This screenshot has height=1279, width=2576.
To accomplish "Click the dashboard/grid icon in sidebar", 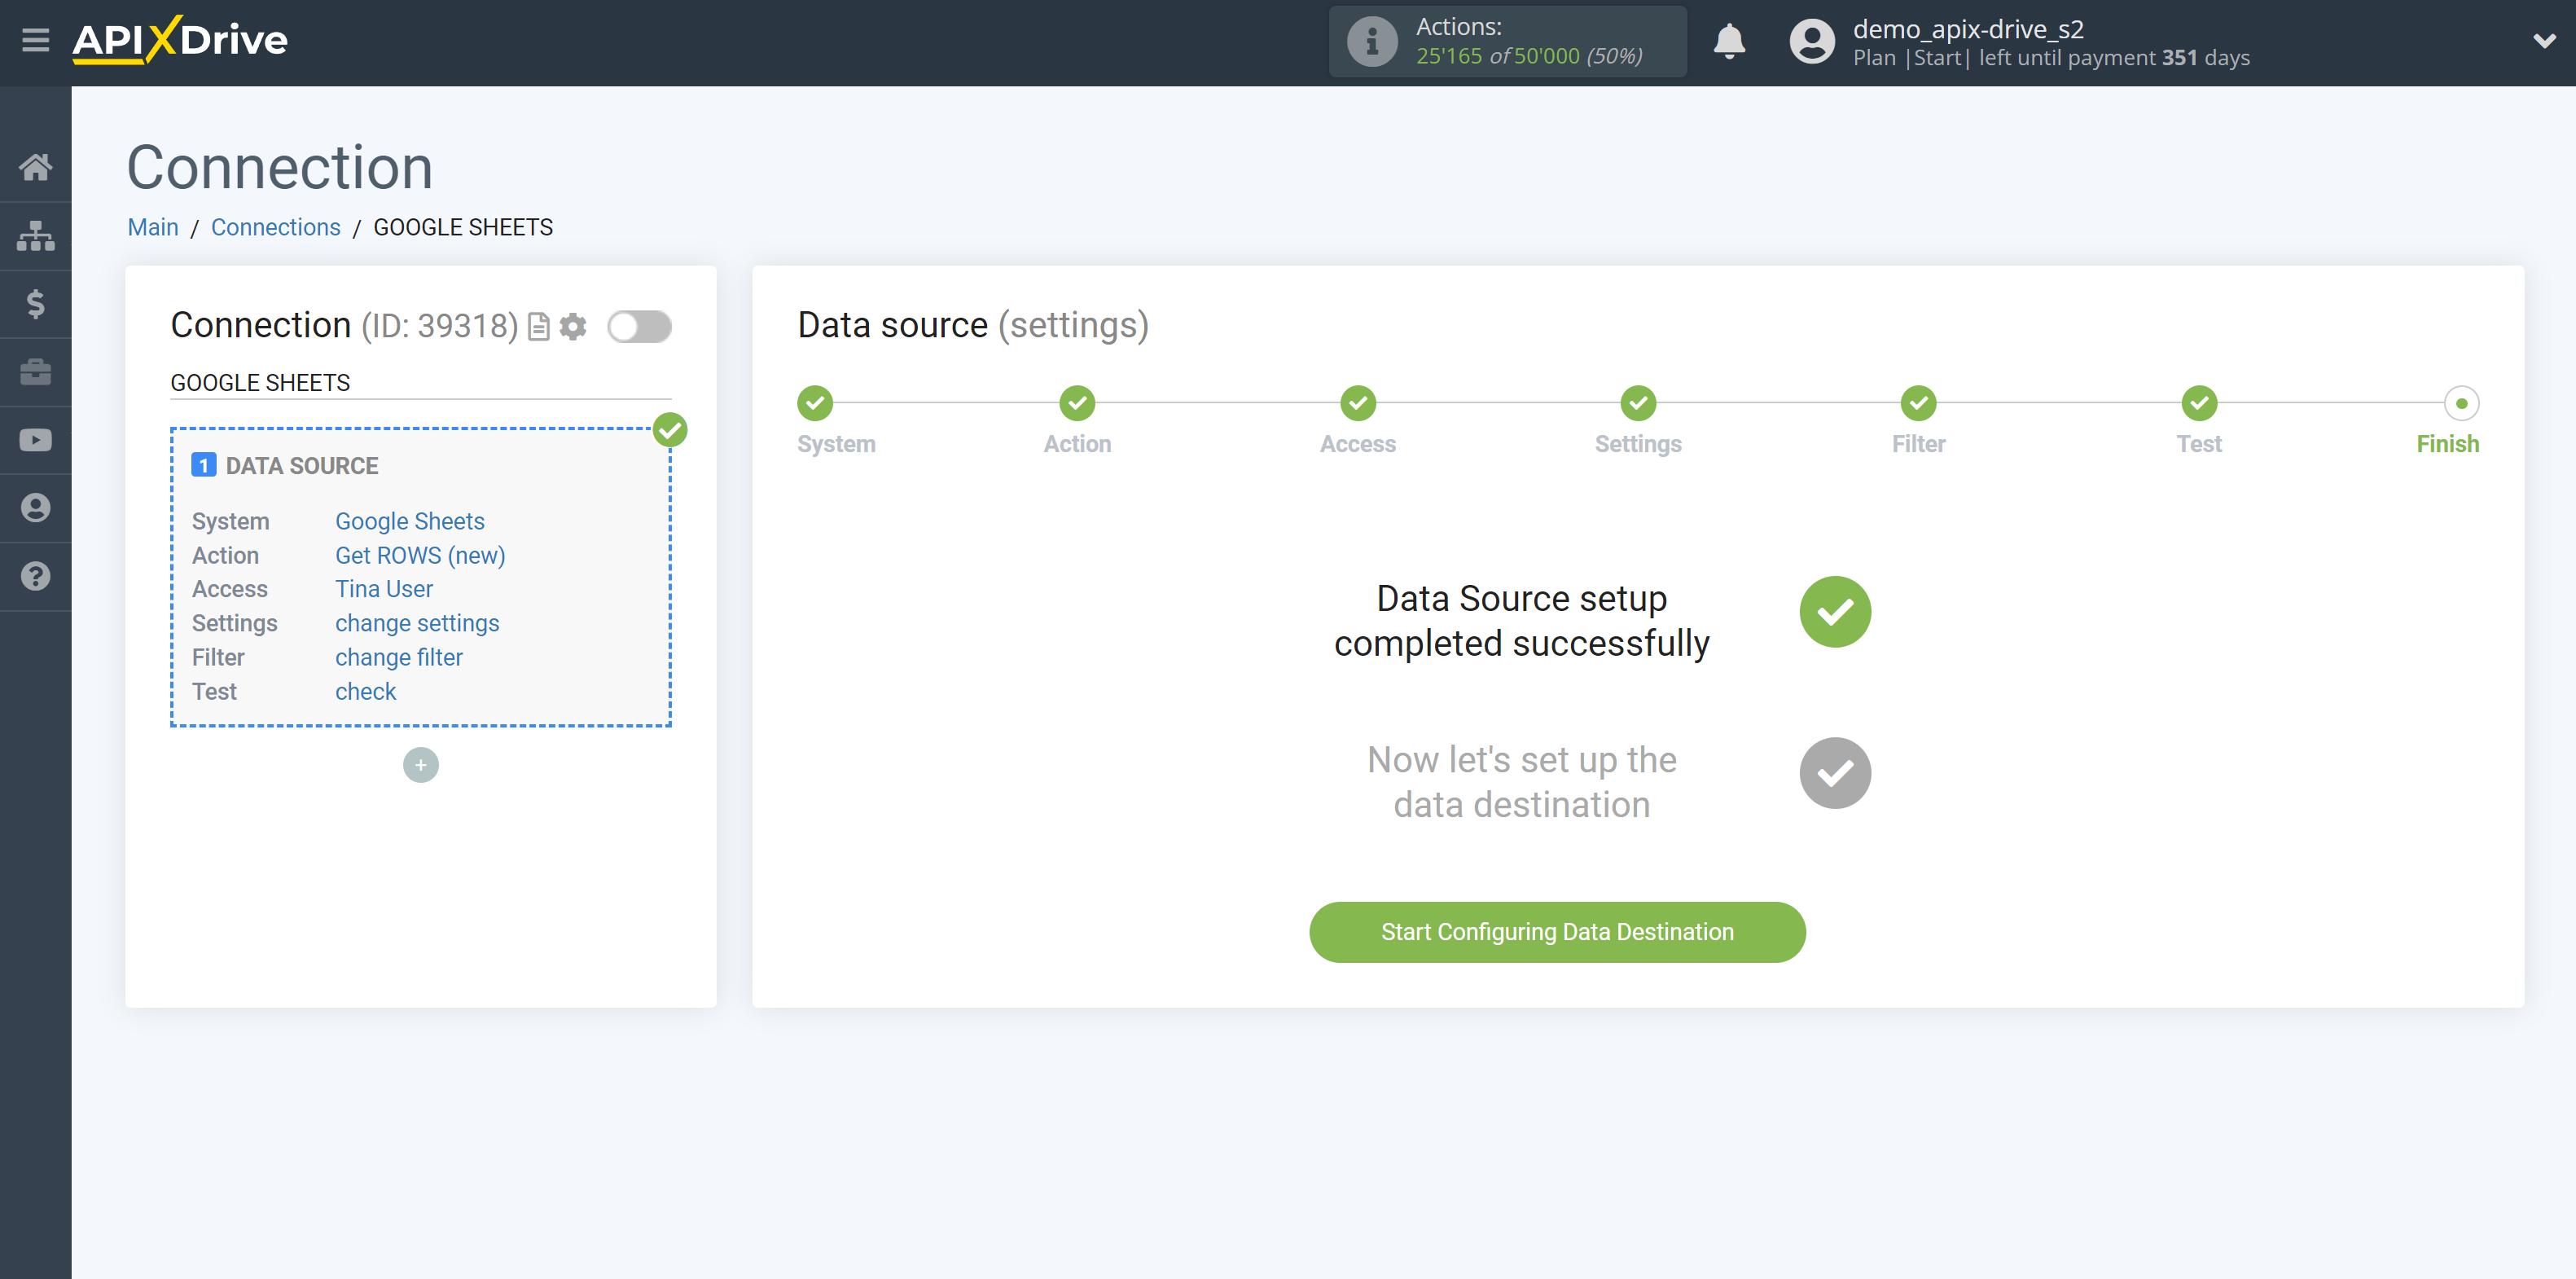I will [36, 235].
